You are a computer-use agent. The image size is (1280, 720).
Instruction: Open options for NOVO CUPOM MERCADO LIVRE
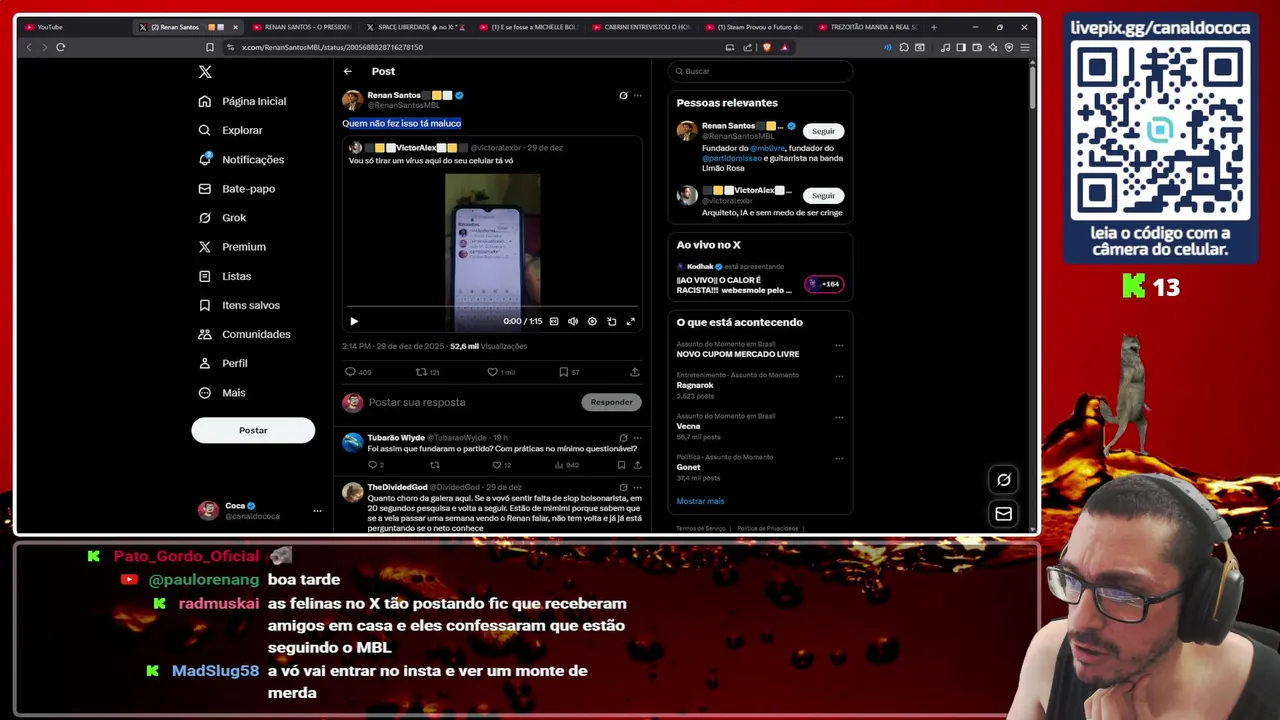(x=839, y=346)
